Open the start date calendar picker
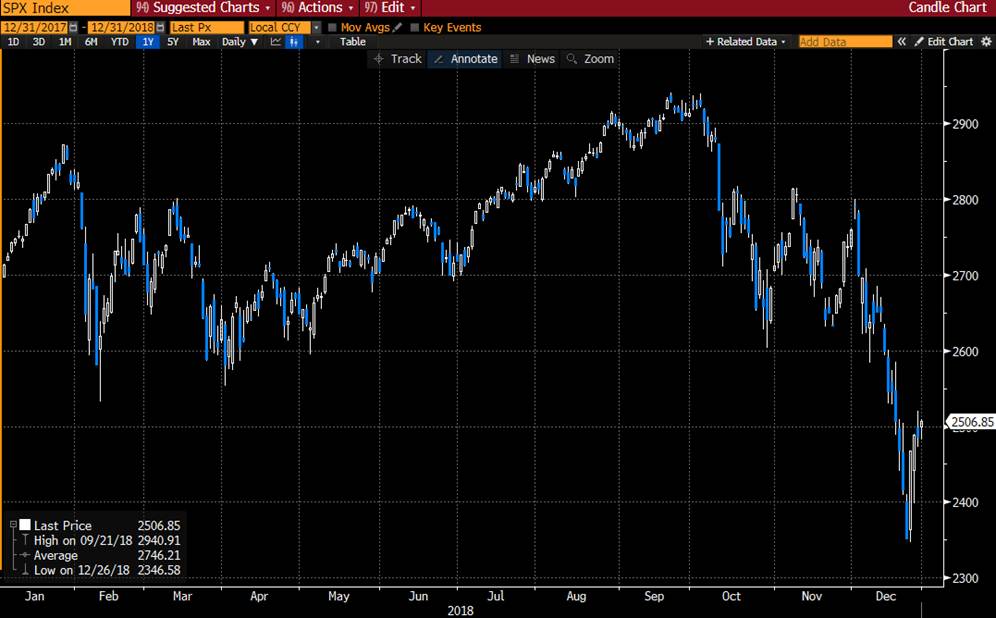The image size is (996, 618). coord(73,28)
